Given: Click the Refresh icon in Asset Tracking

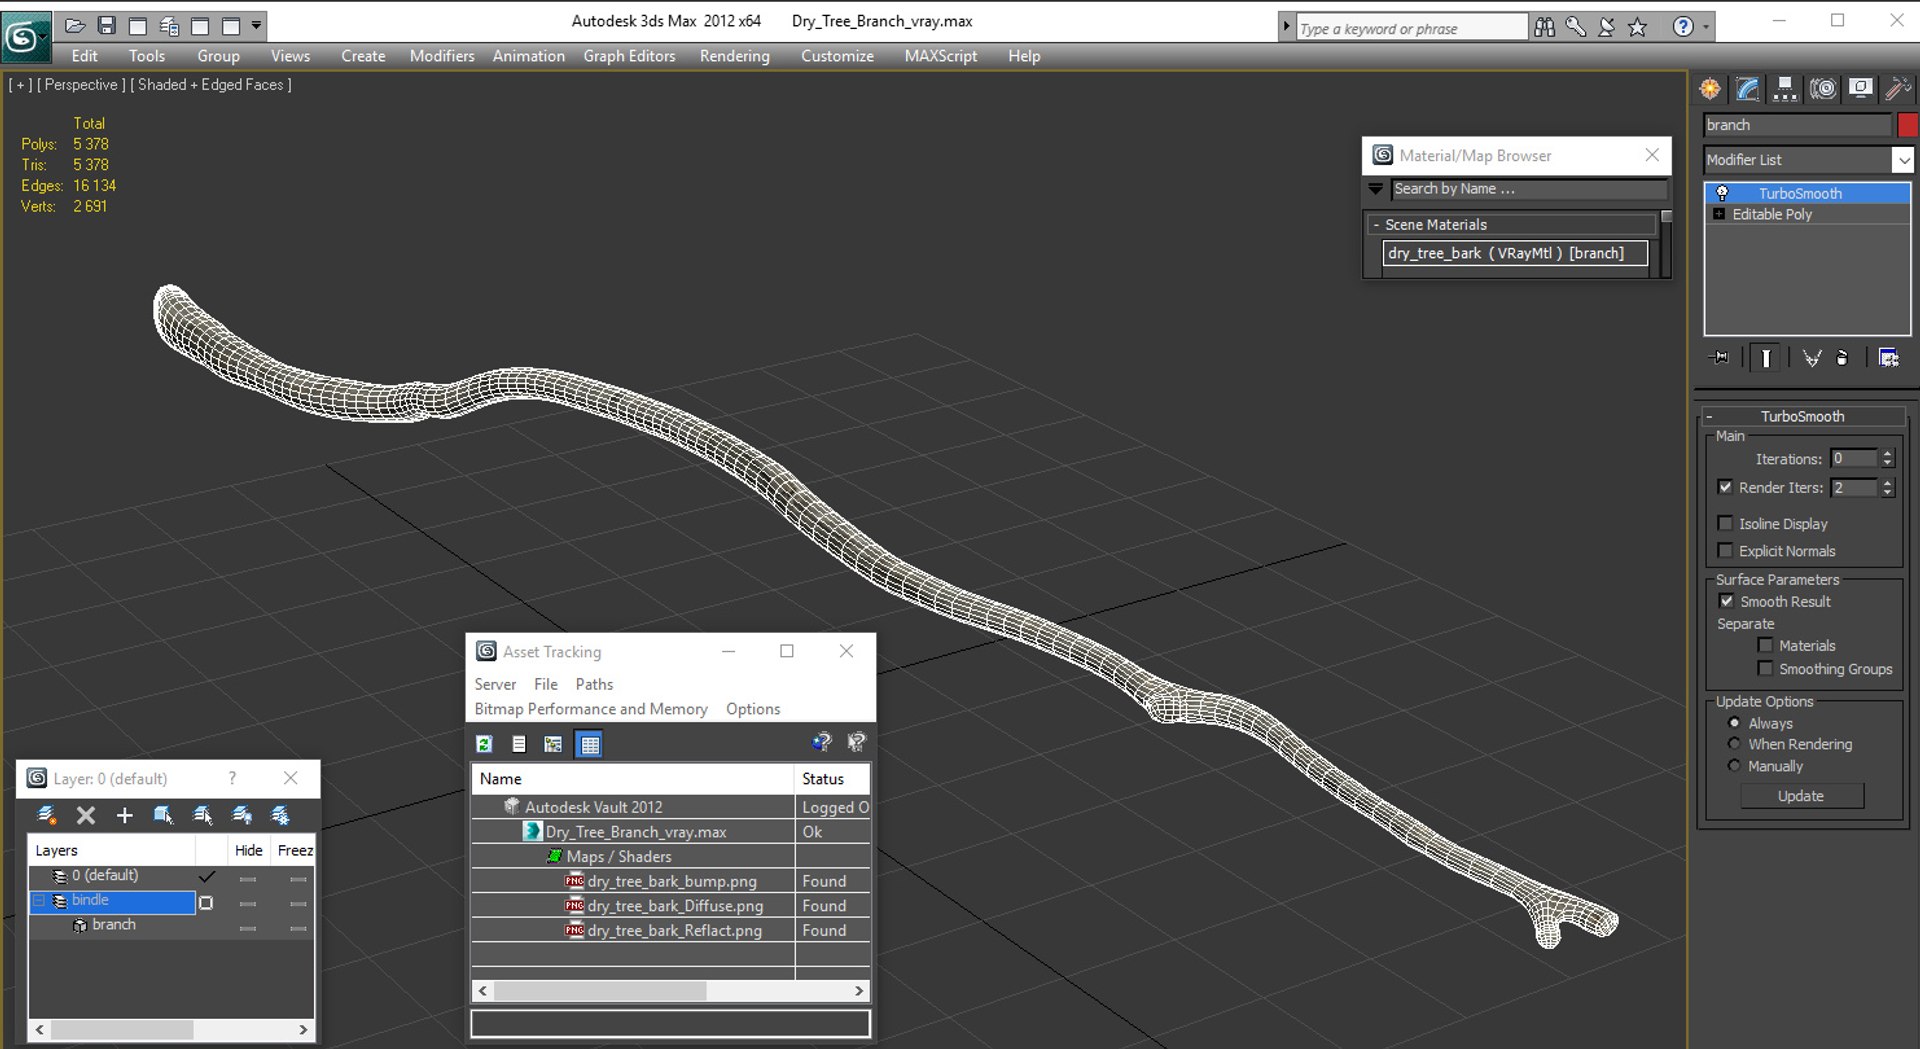Looking at the screenshot, I should coord(485,744).
